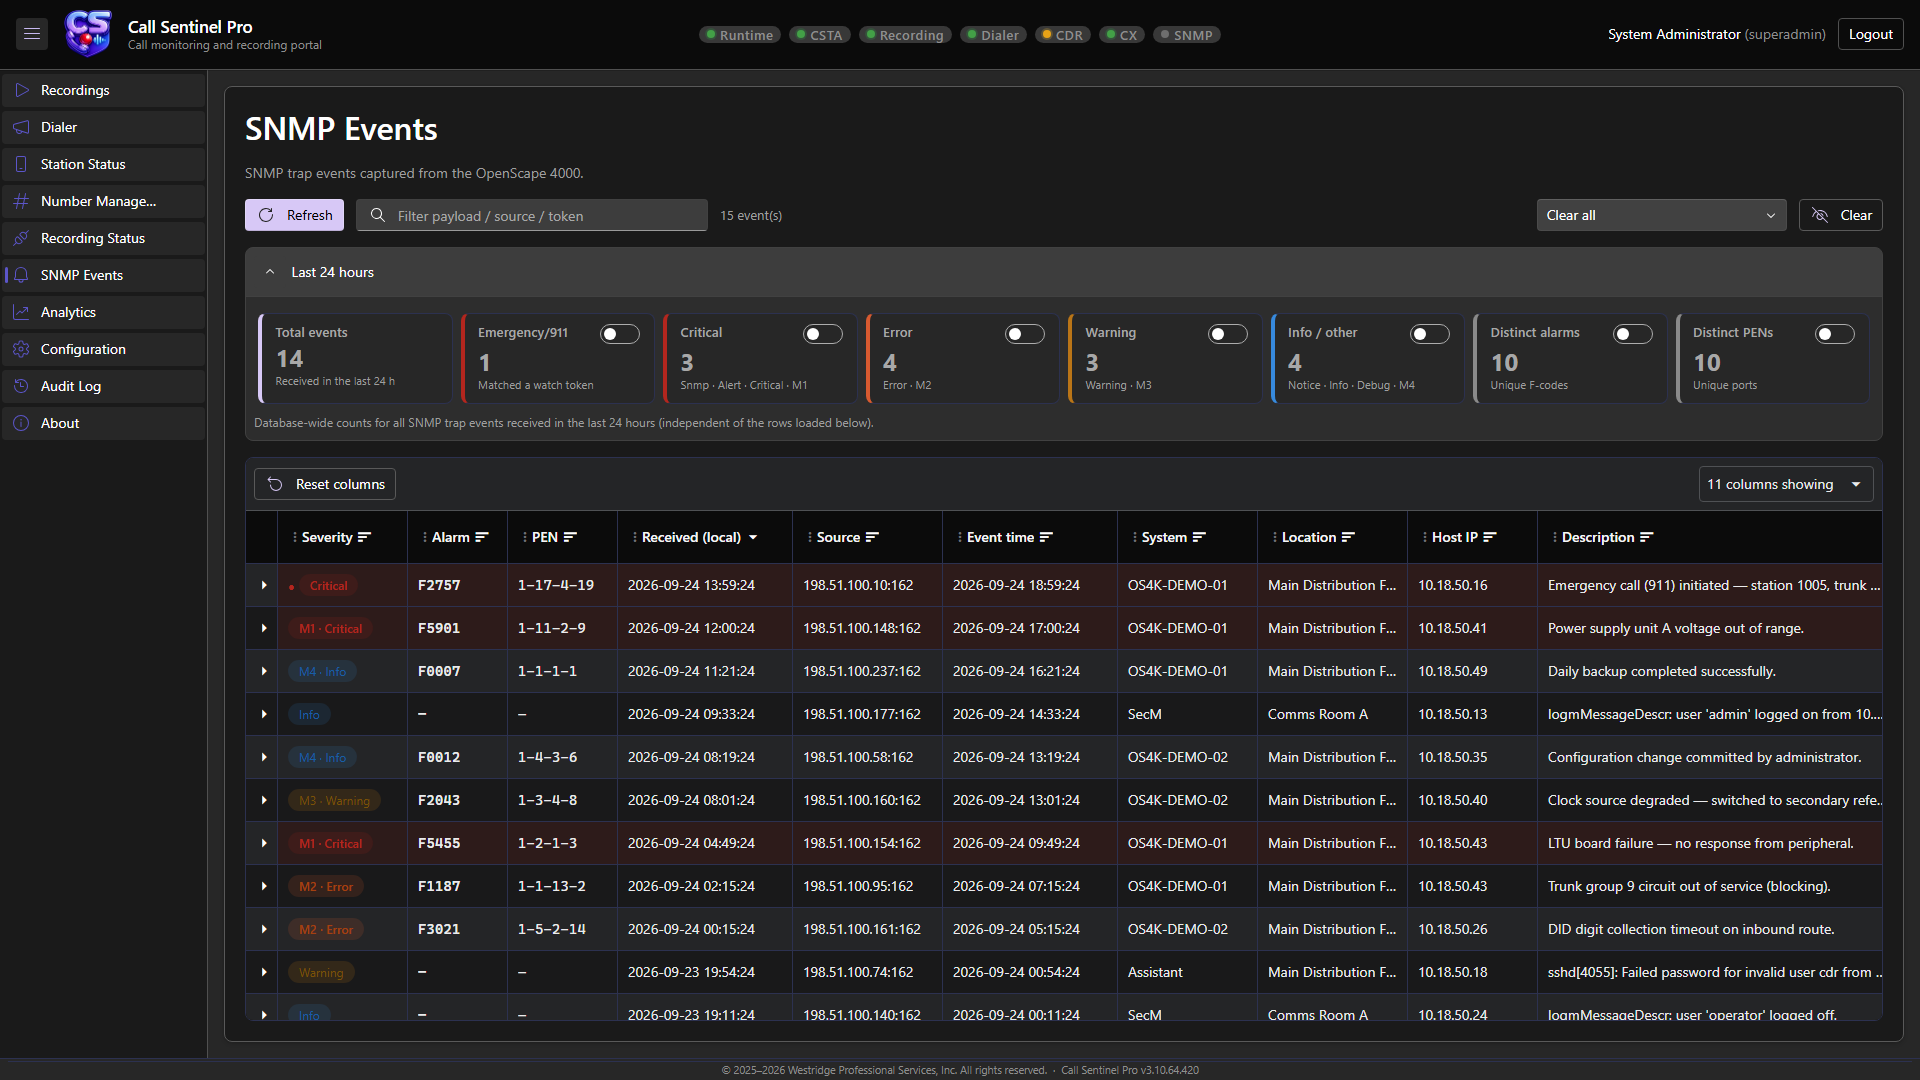
Task: Click the Analytics chart icon
Action: pyautogui.click(x=21, y=312)
